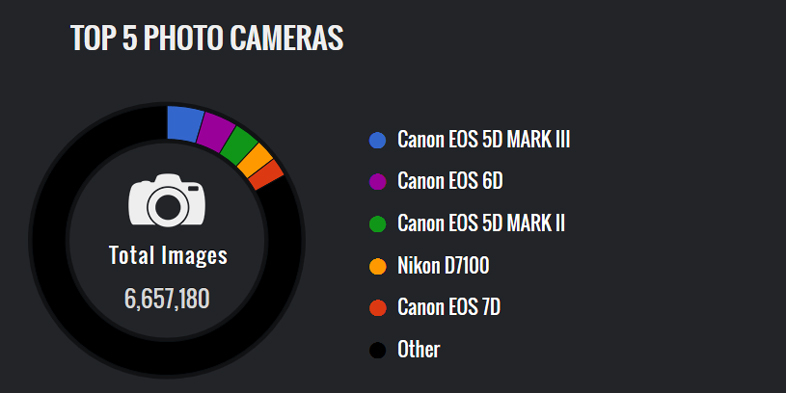786x393 pixels.
Task: Select the blue segment of the donut chart
Action: click(184, 123)
